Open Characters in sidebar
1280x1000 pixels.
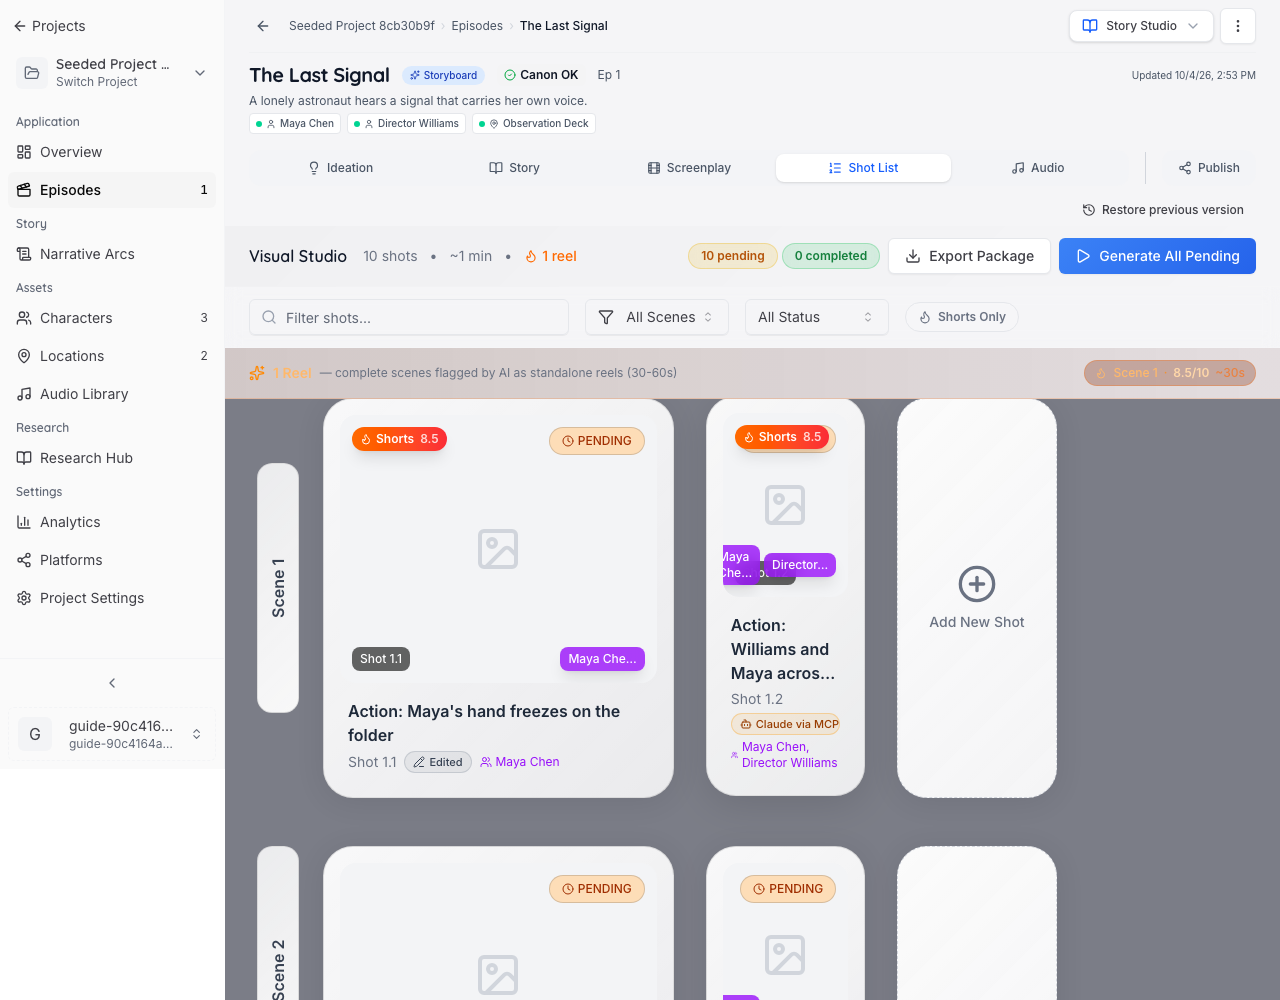[112, 318]
